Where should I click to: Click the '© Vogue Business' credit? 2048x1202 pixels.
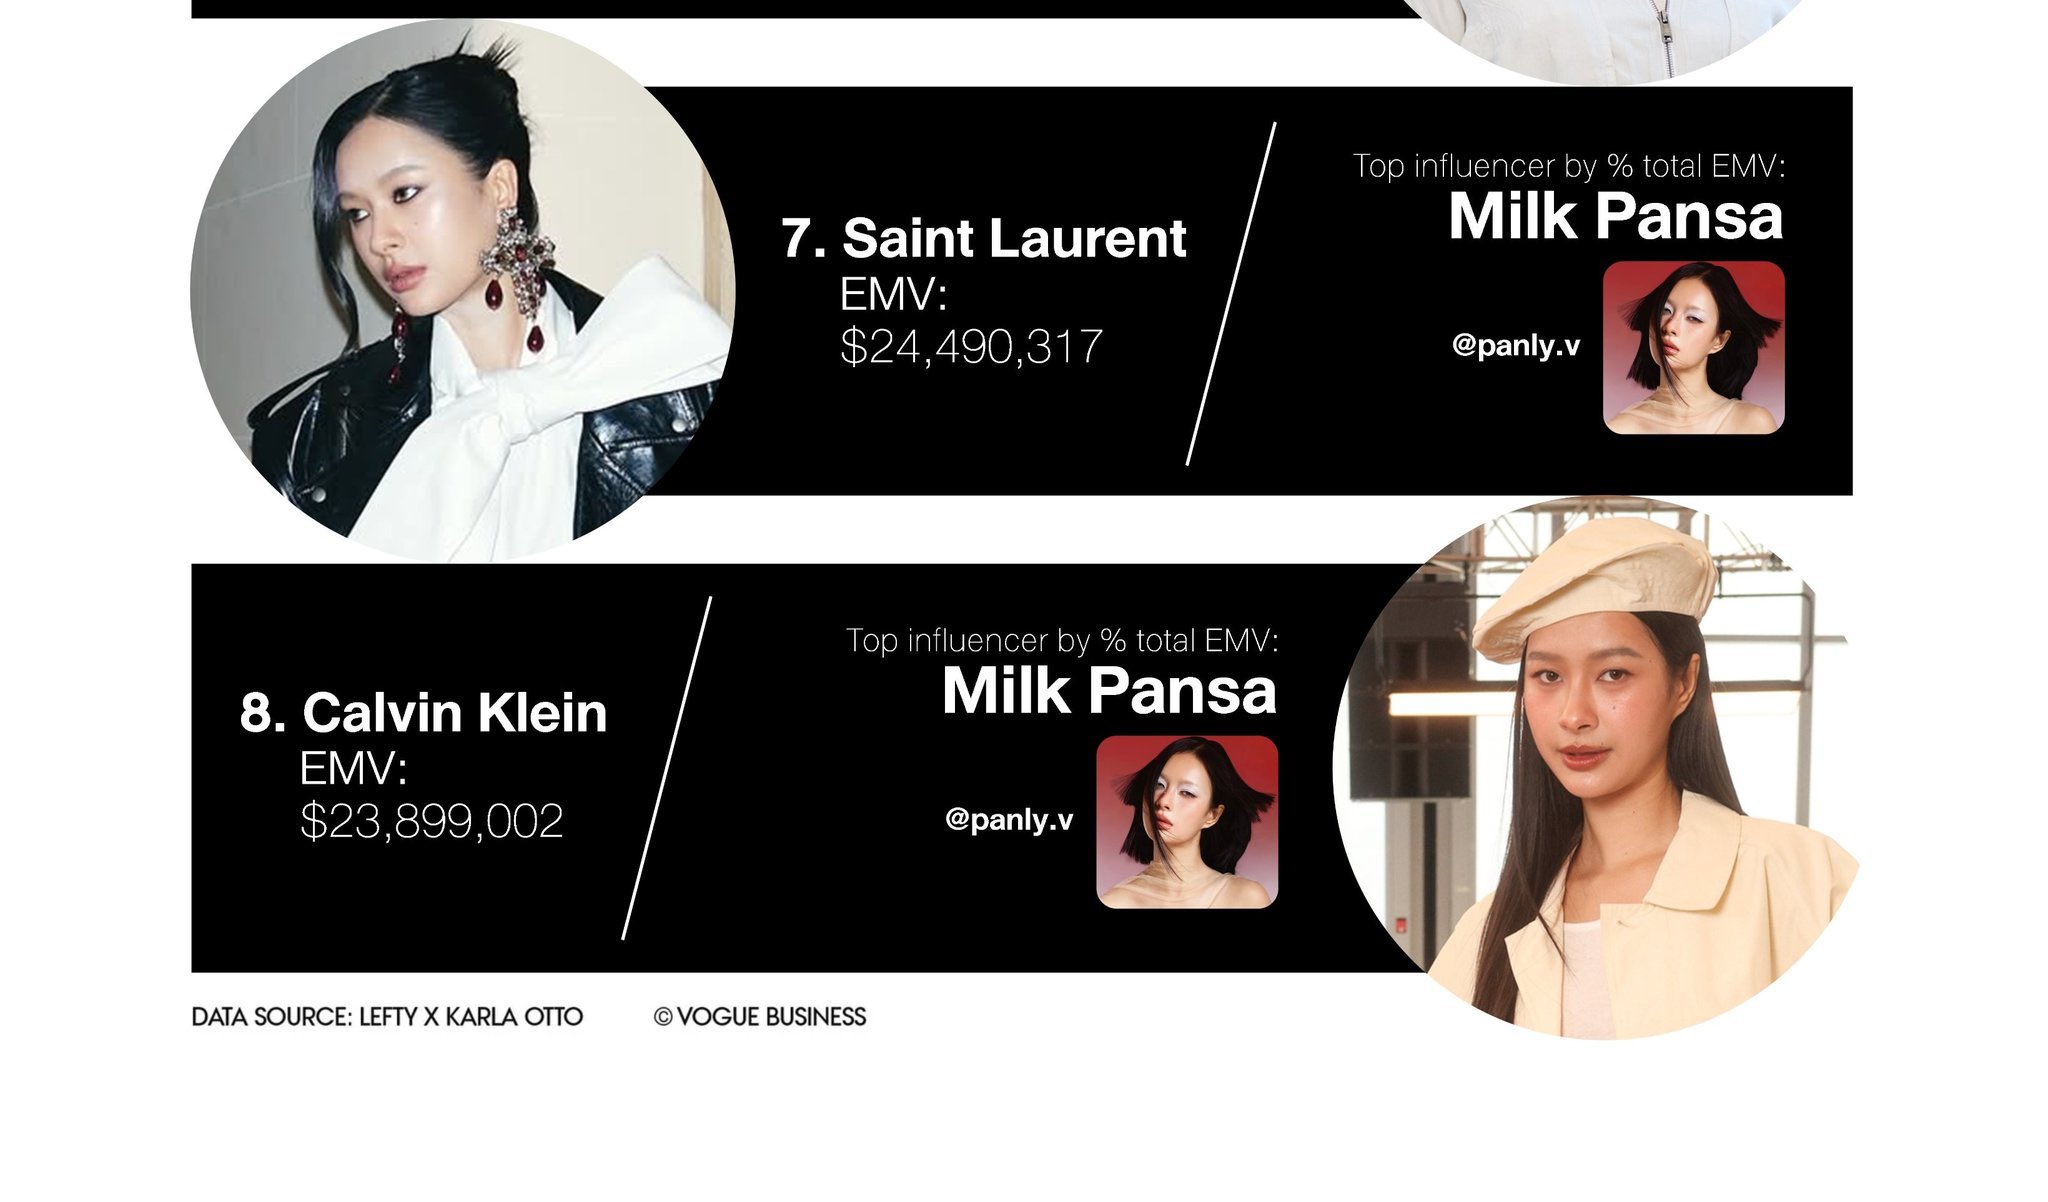(x=760, y=1017)
